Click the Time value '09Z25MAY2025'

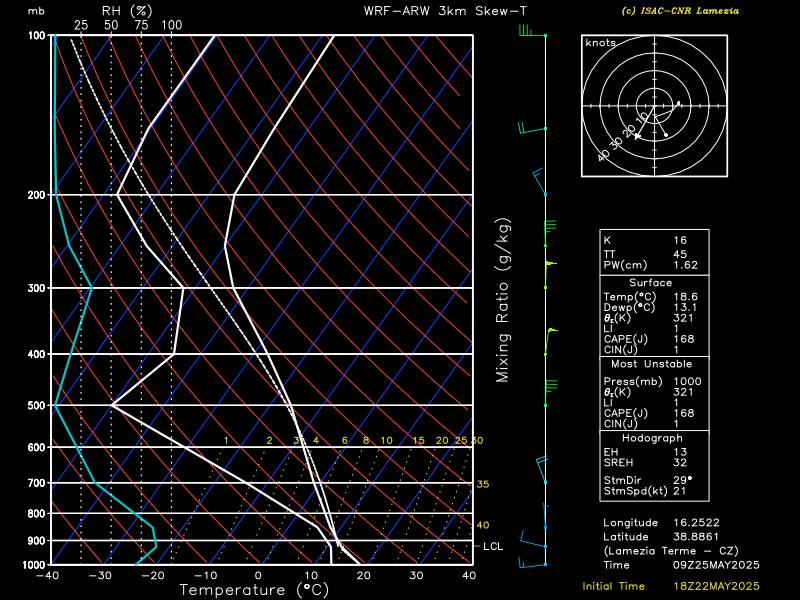[716, 565]
